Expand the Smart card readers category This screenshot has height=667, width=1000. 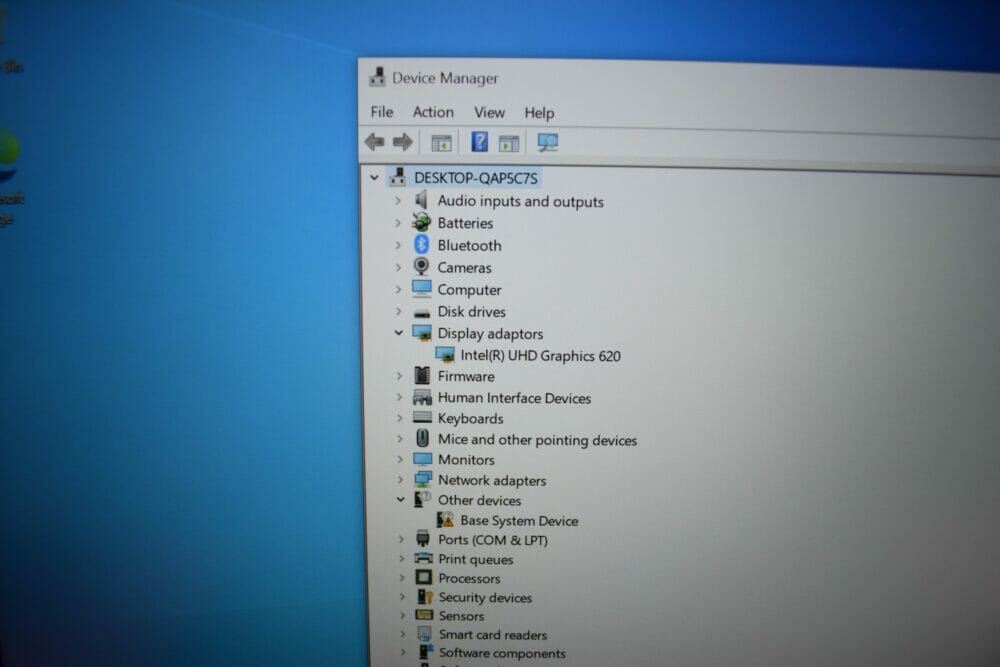(x=402, y=634)
